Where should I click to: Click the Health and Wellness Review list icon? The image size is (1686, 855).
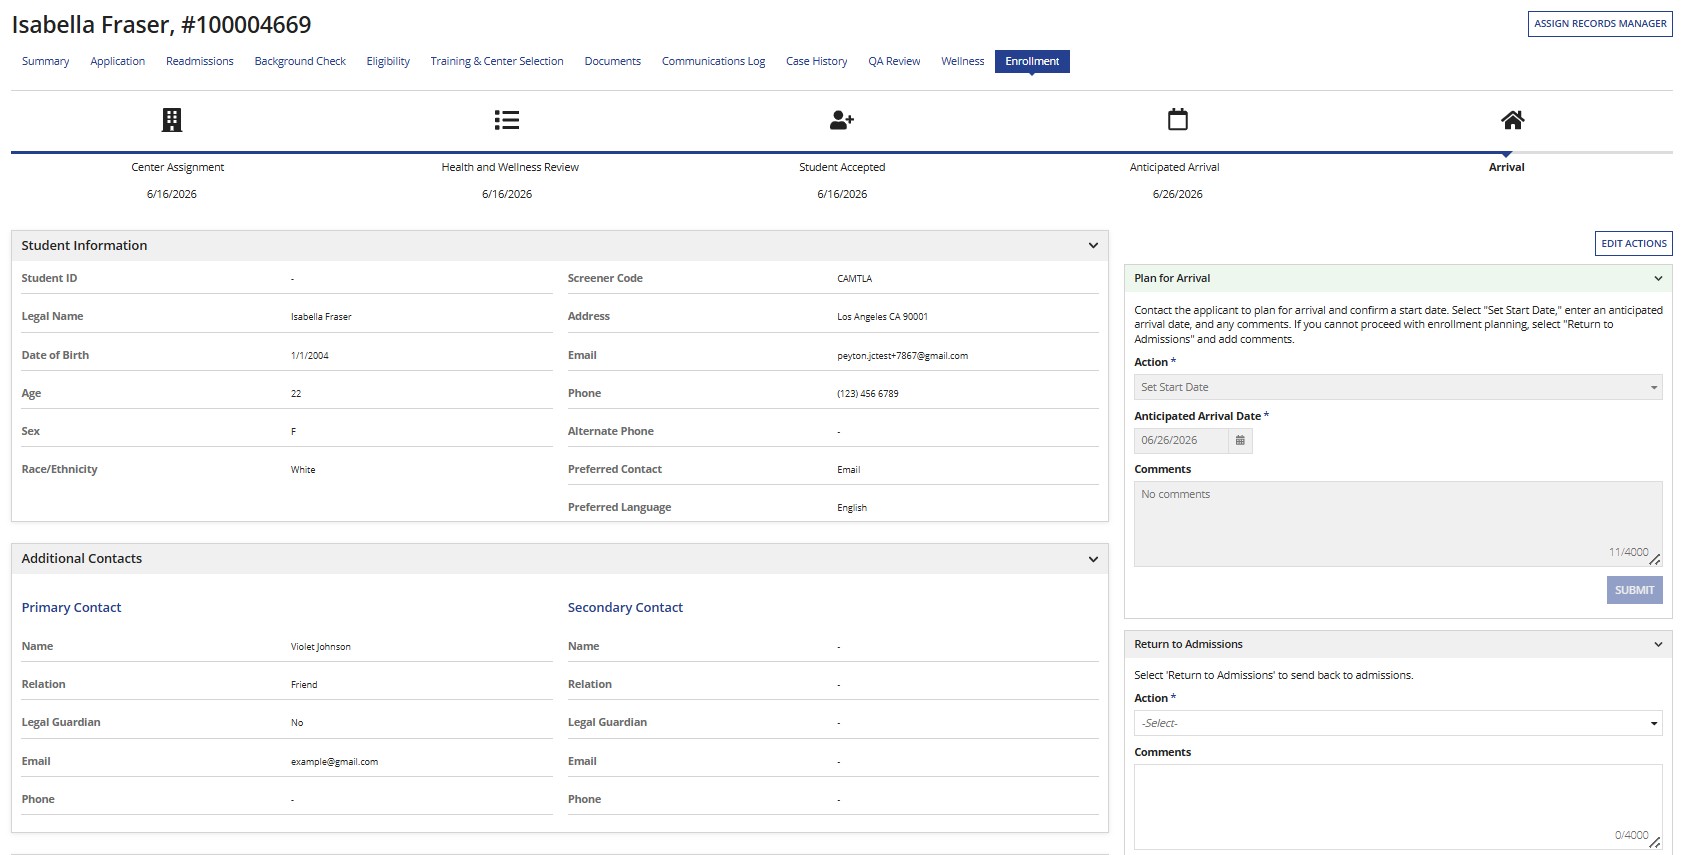pos(507,120)
